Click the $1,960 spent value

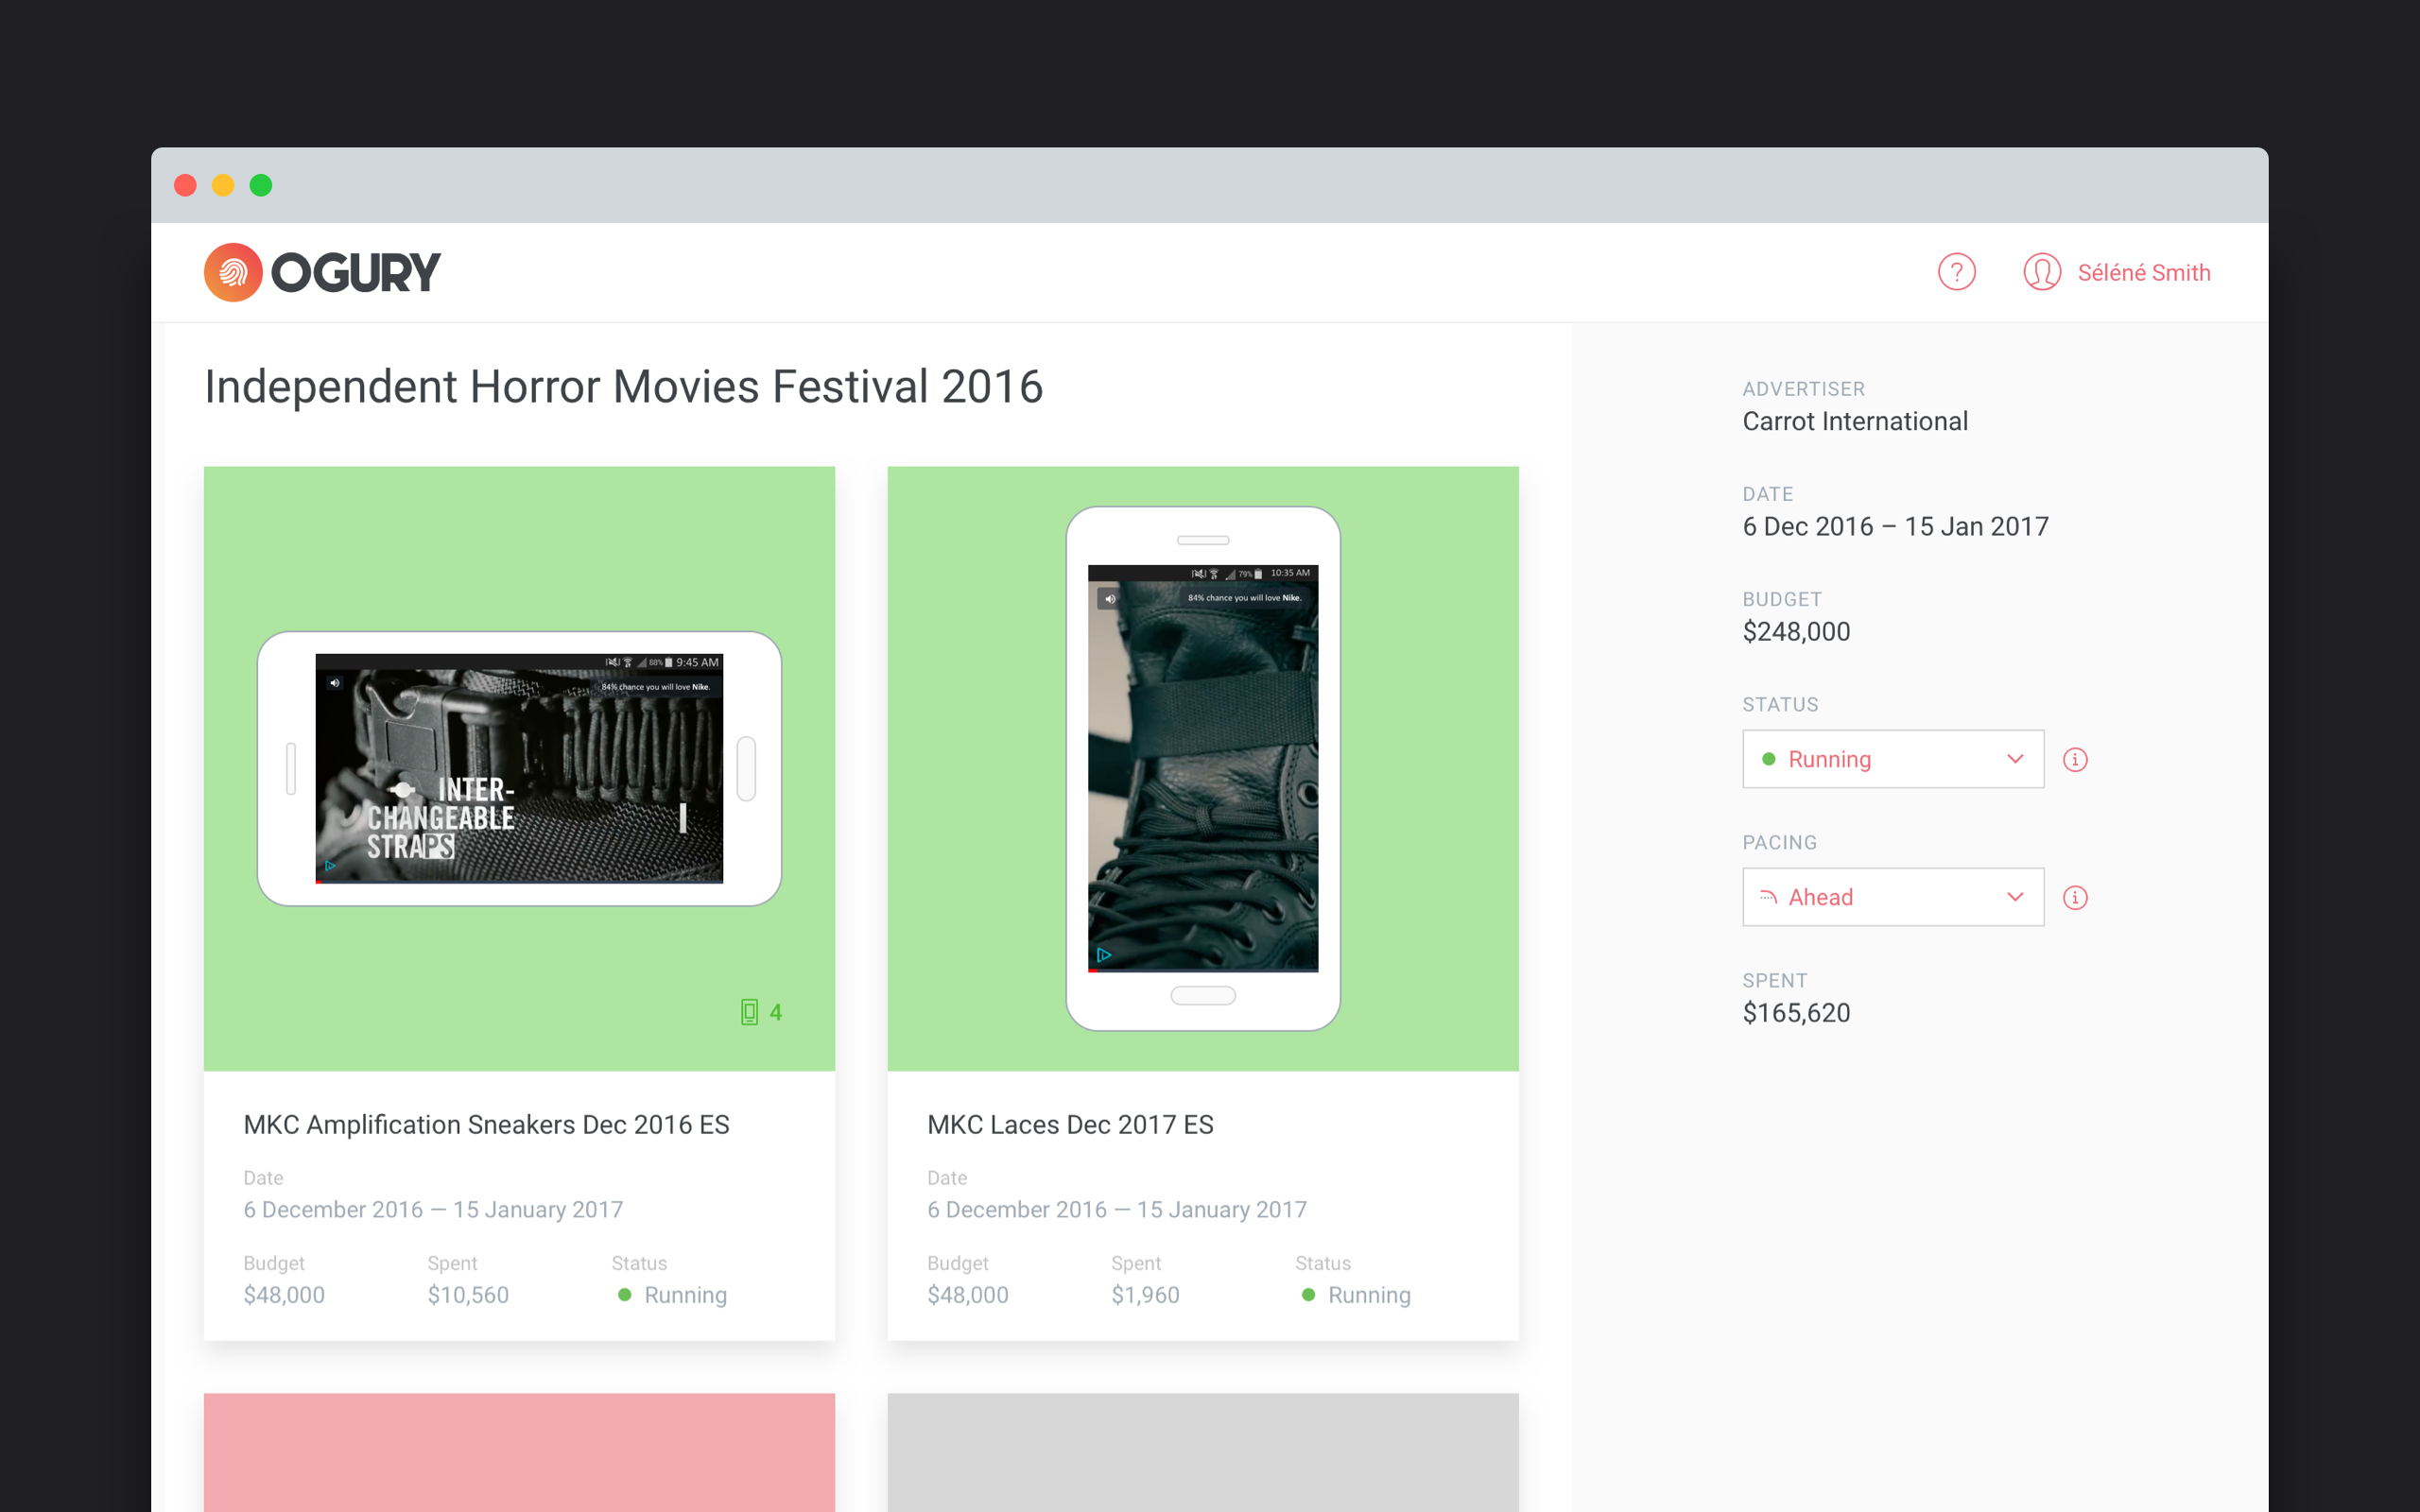pos(1145,1295)
